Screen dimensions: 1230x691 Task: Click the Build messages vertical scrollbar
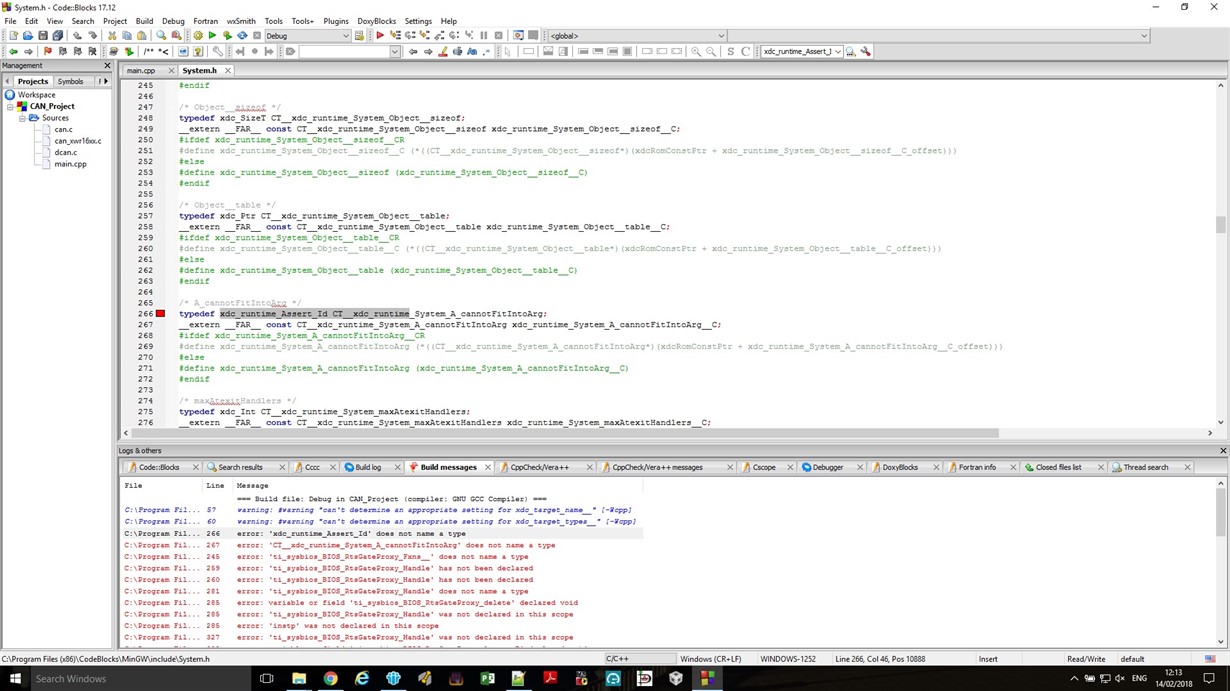click(x=1221, y=563)
